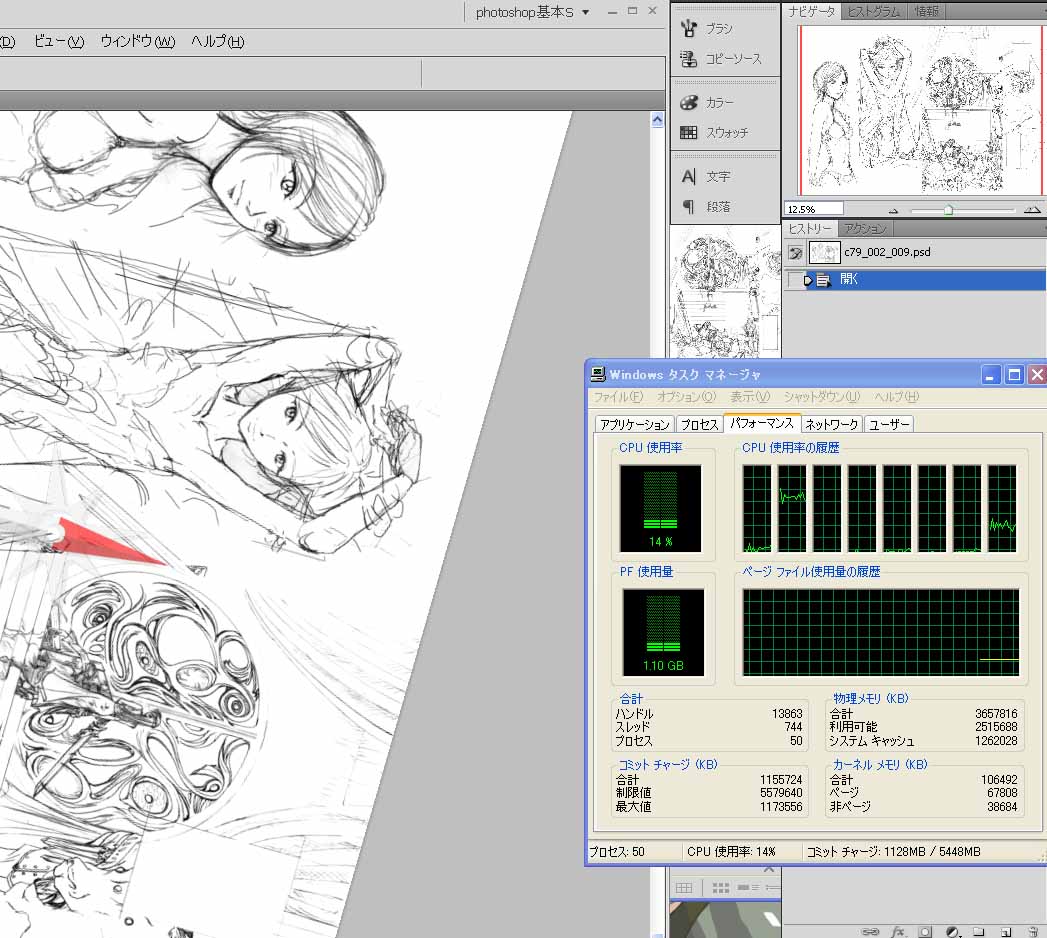The width and height of the screenshot is (1047, 938).
Task: Switch to the プロセス tab
Action: tap(699, 425)
